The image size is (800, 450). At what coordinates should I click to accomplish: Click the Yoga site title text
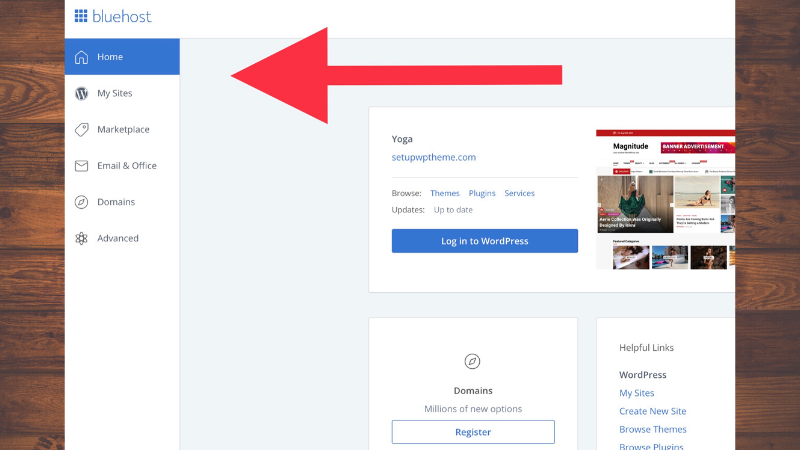coord(402,139)
